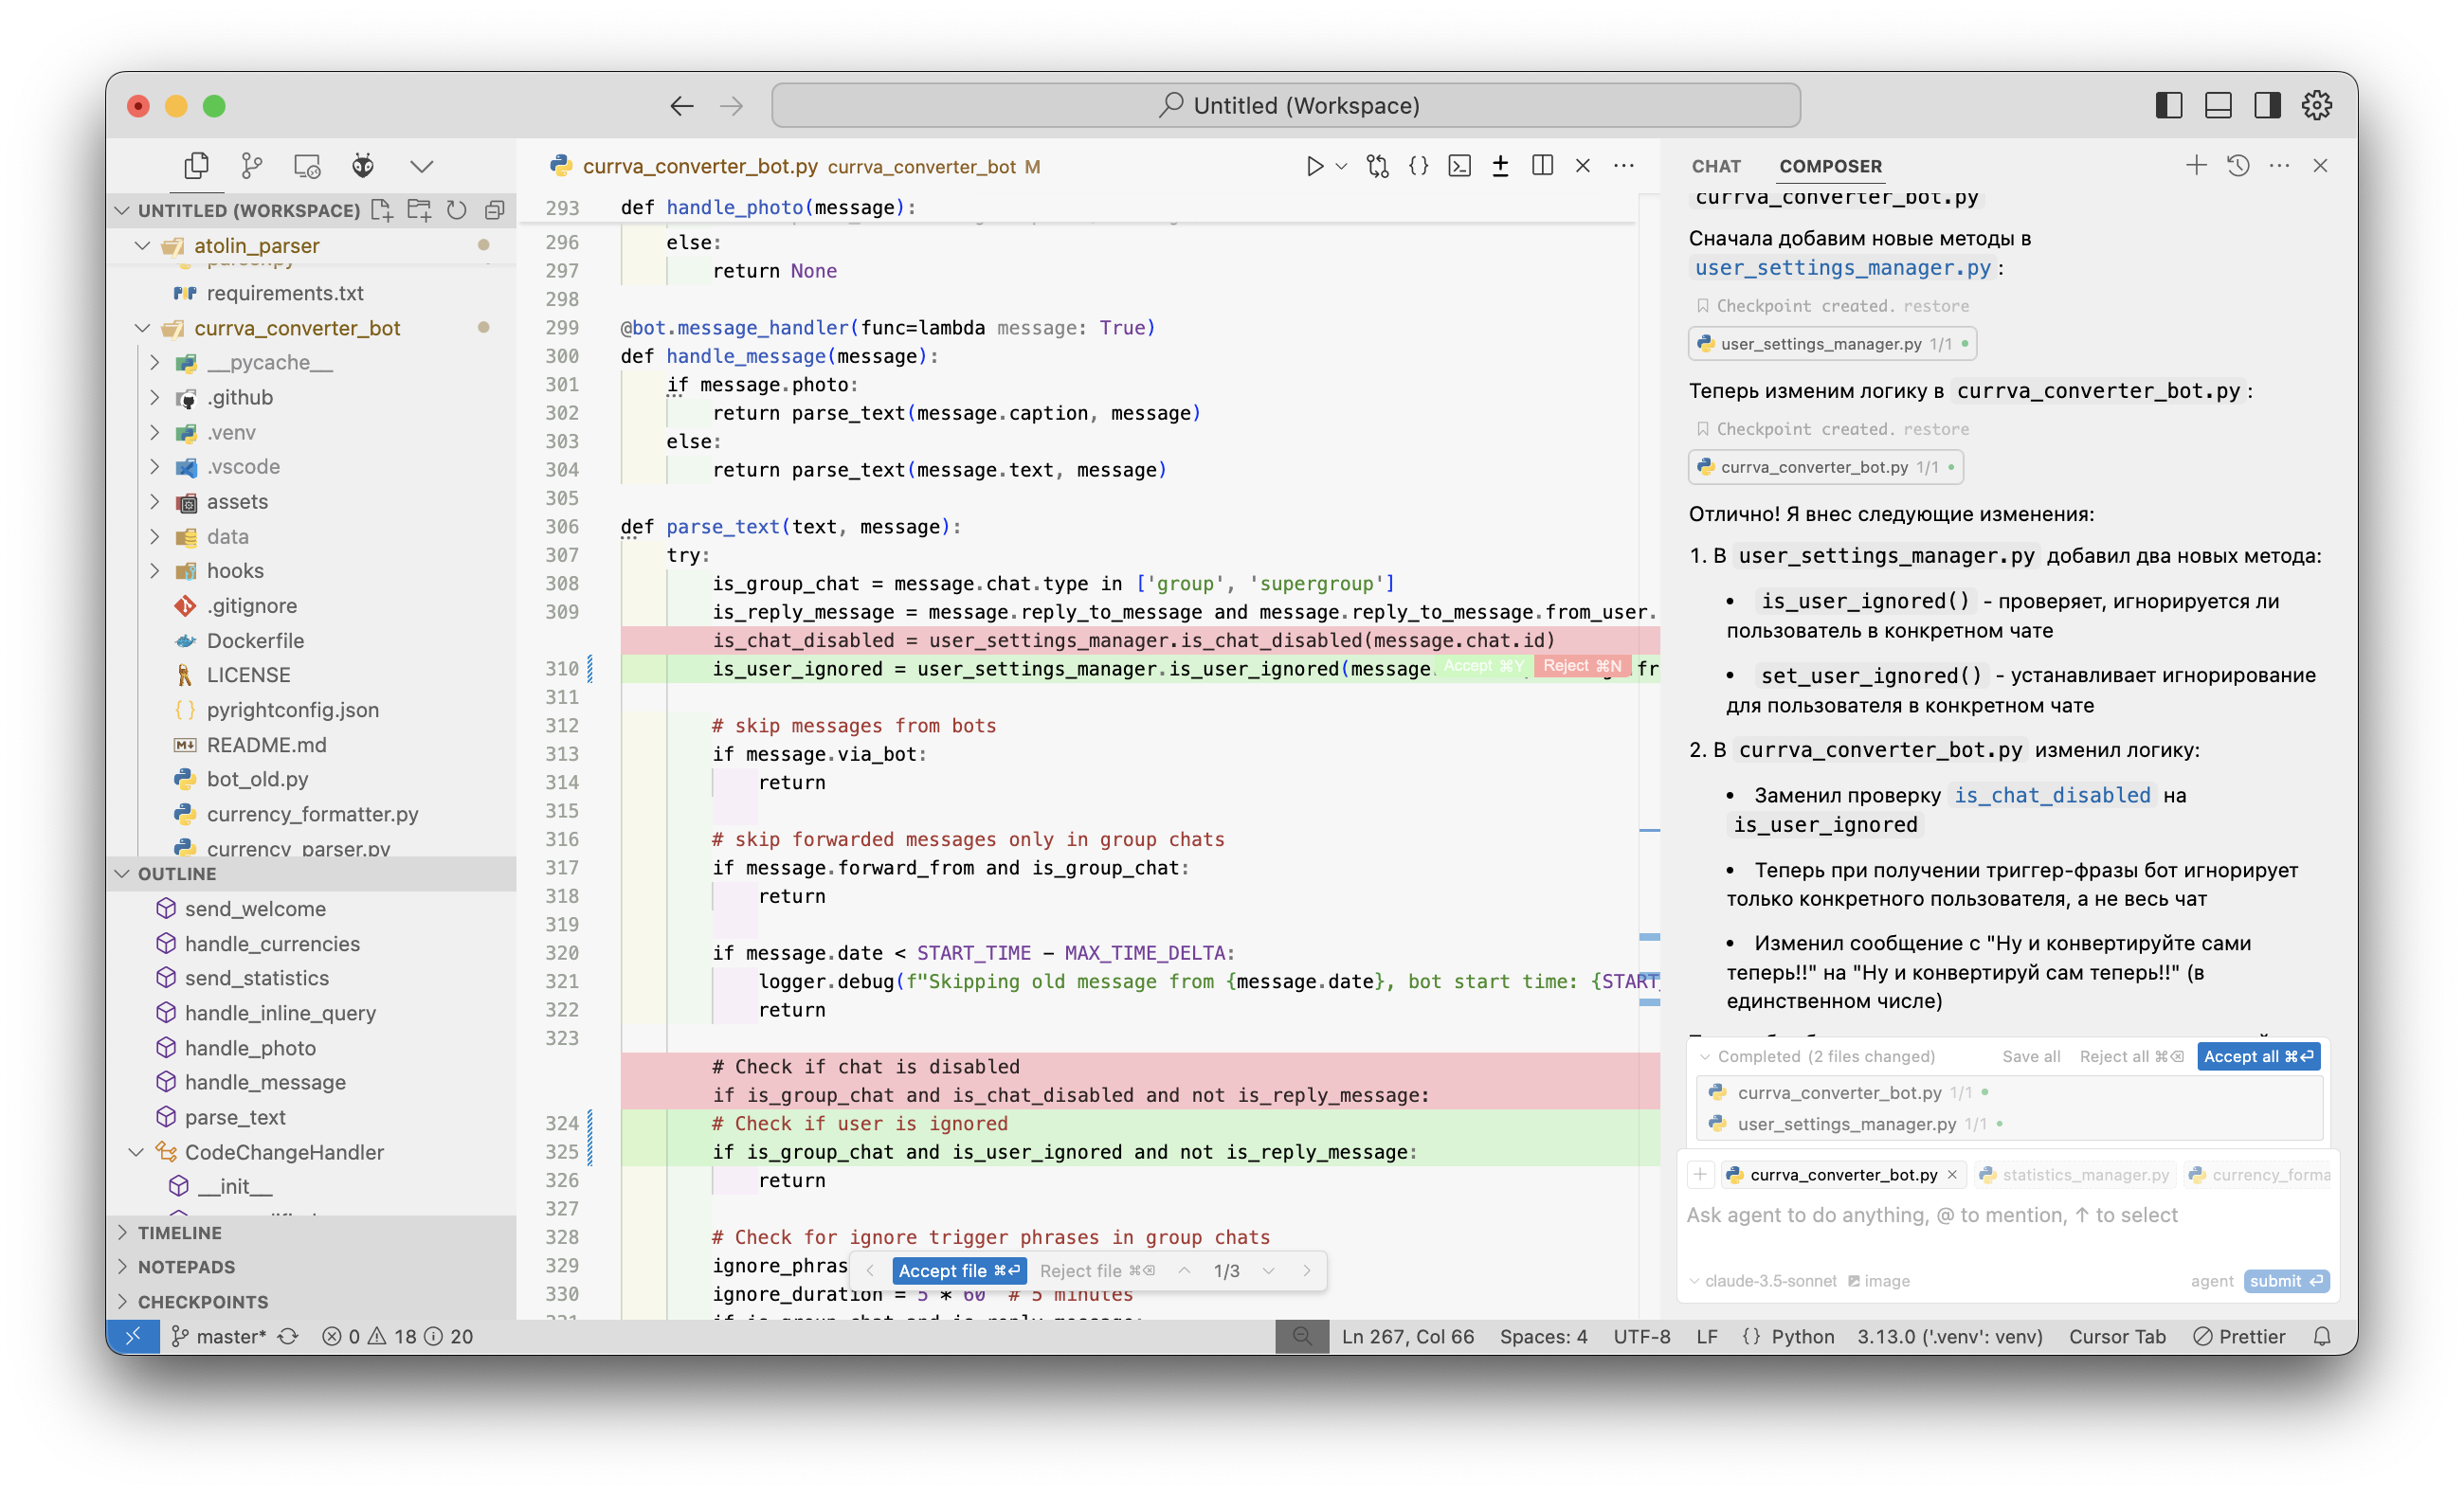
Task: Toggle the secondary side bar layout icon
Action: (x=2267, y=105)
